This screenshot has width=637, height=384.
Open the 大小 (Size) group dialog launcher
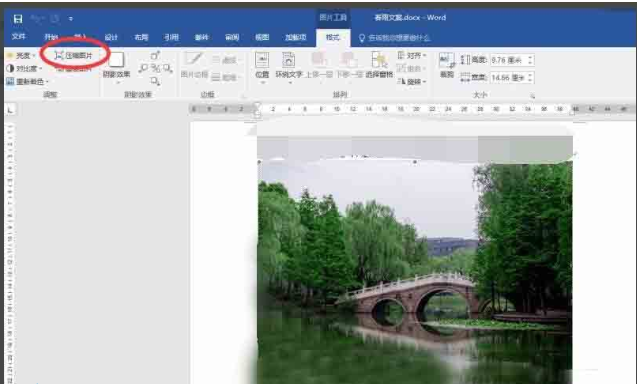532,96
